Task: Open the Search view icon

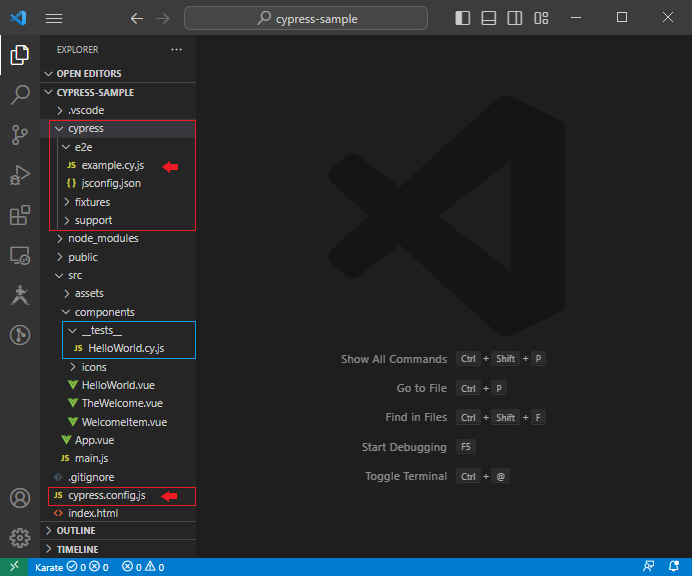Action: pos(20,94)
